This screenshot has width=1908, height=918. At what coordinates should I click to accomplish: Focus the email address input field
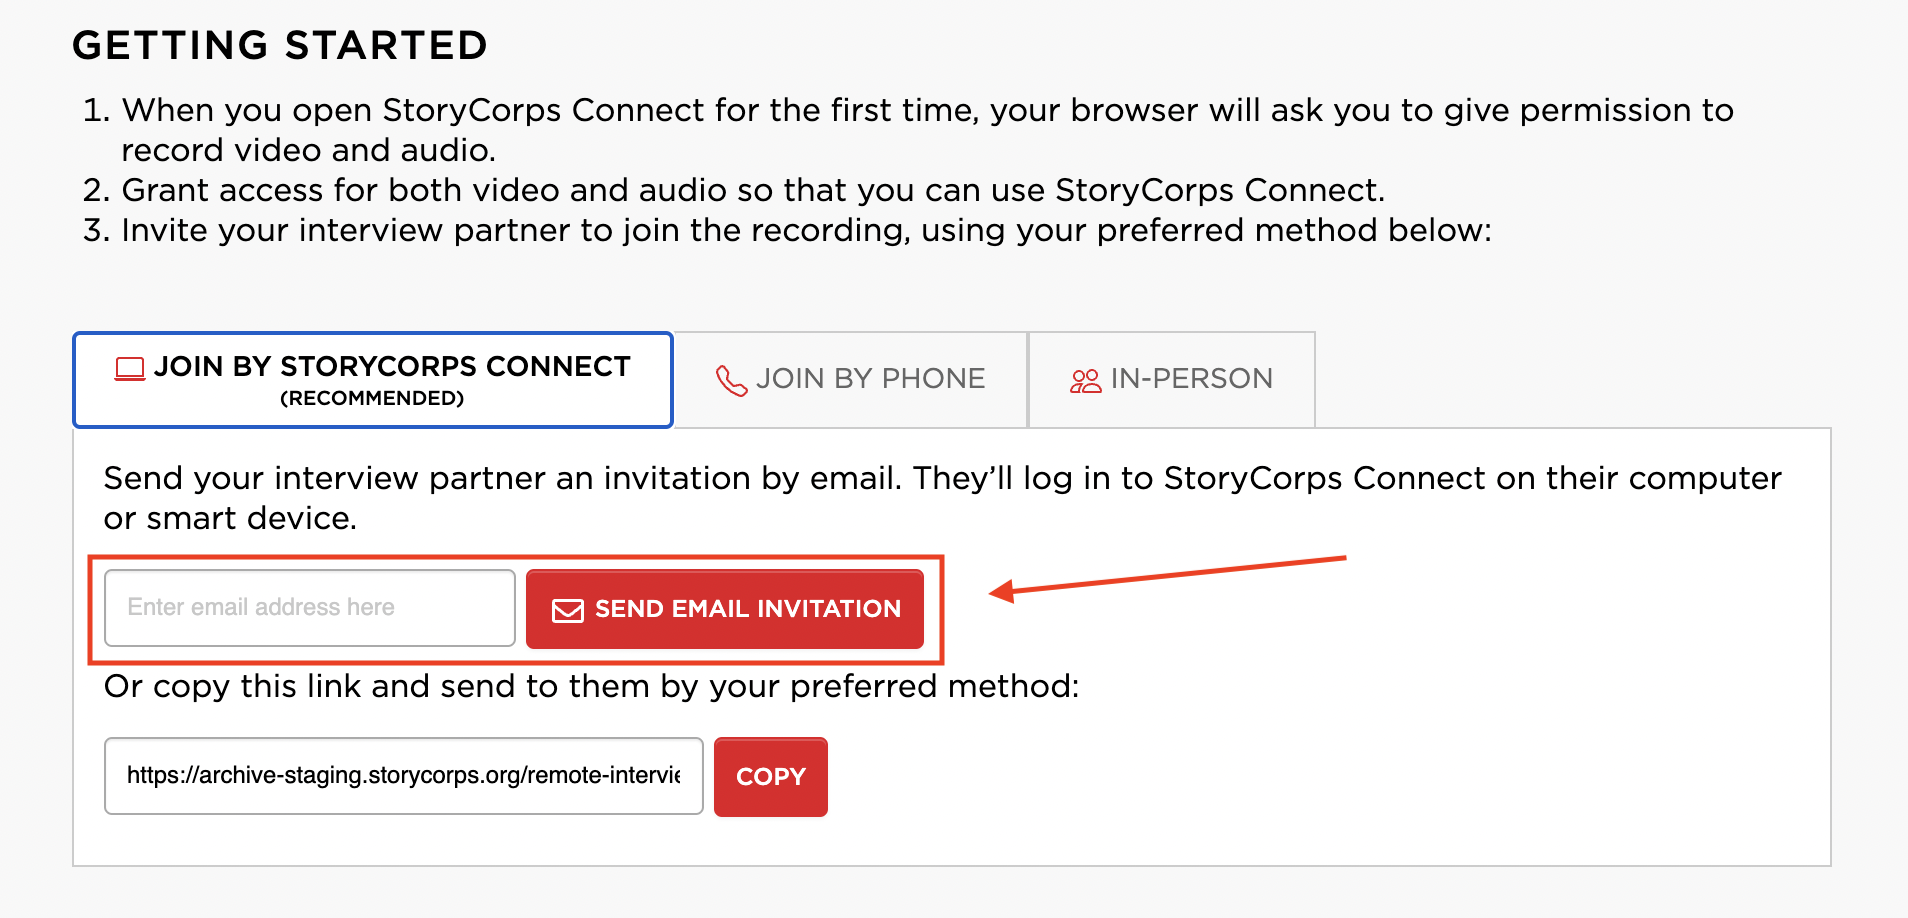[310, 608]
